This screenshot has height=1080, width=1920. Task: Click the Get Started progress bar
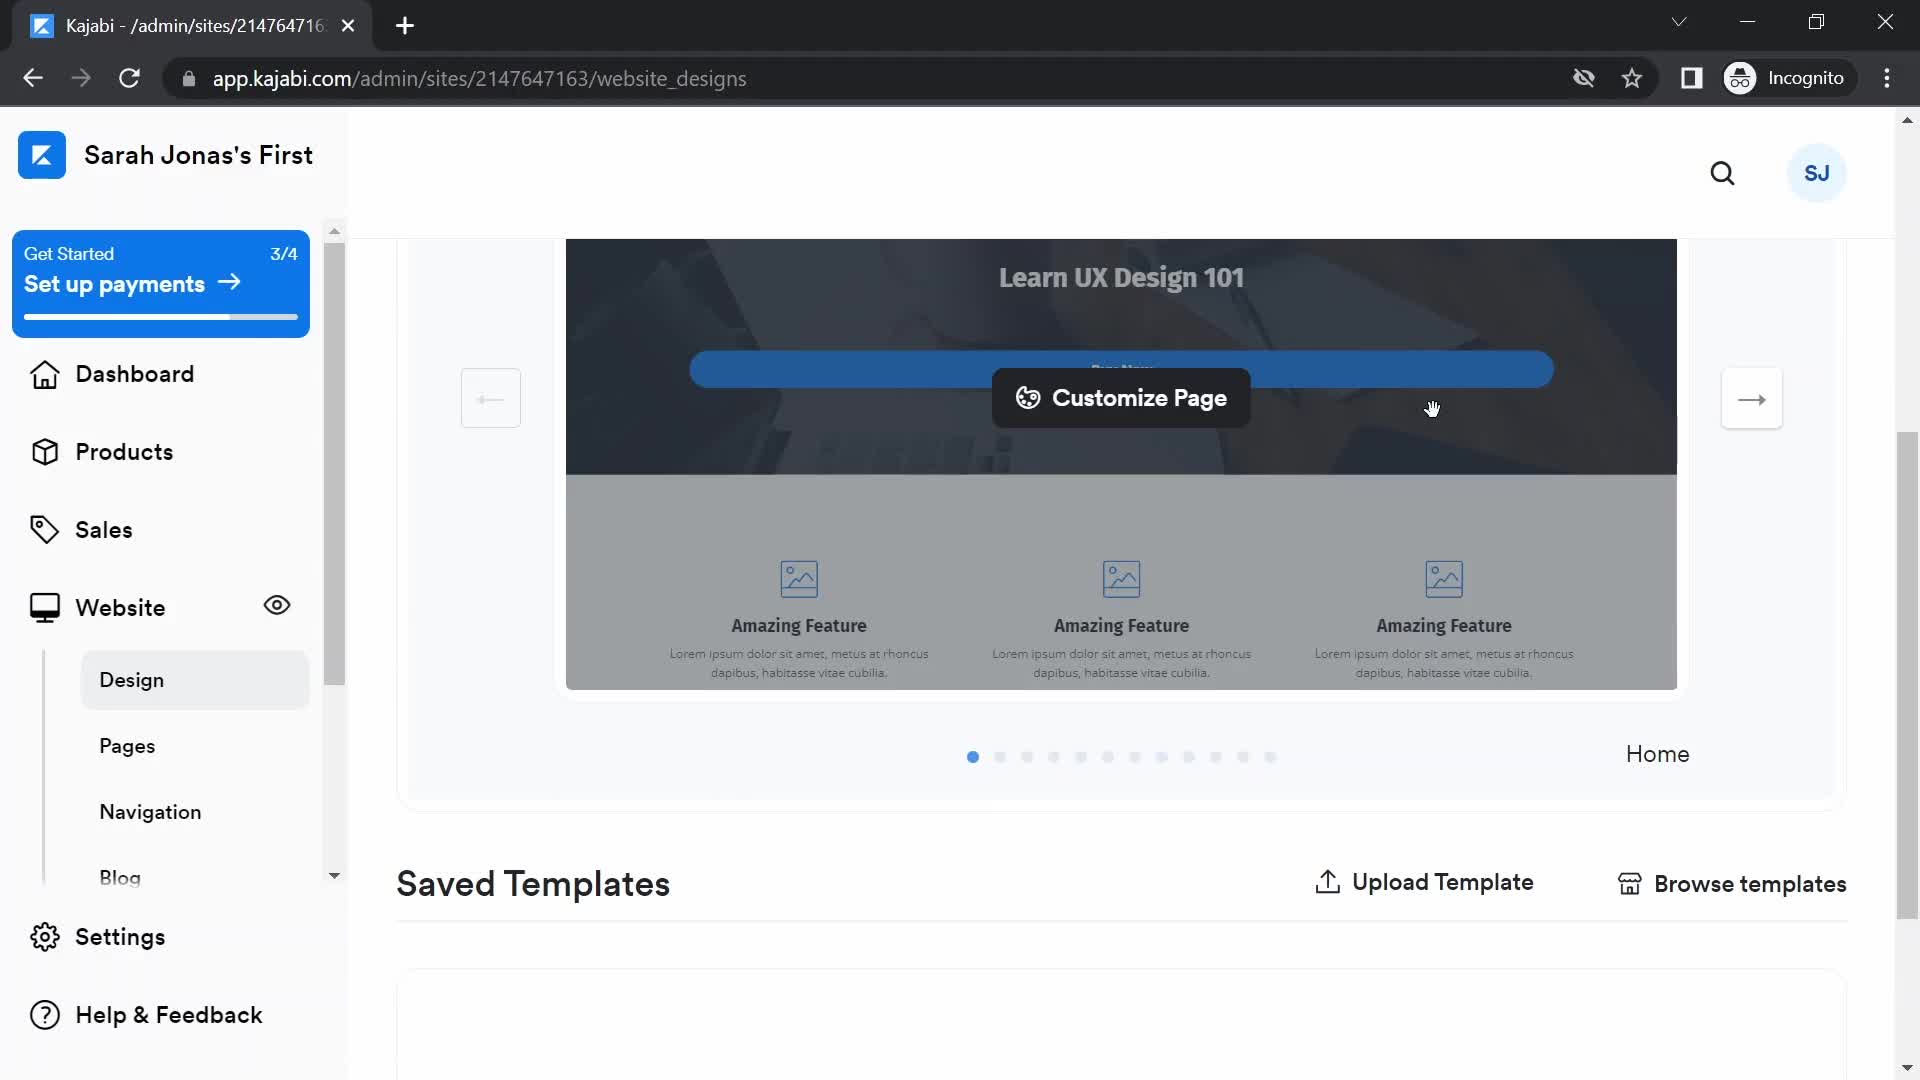tap(161, 317)
